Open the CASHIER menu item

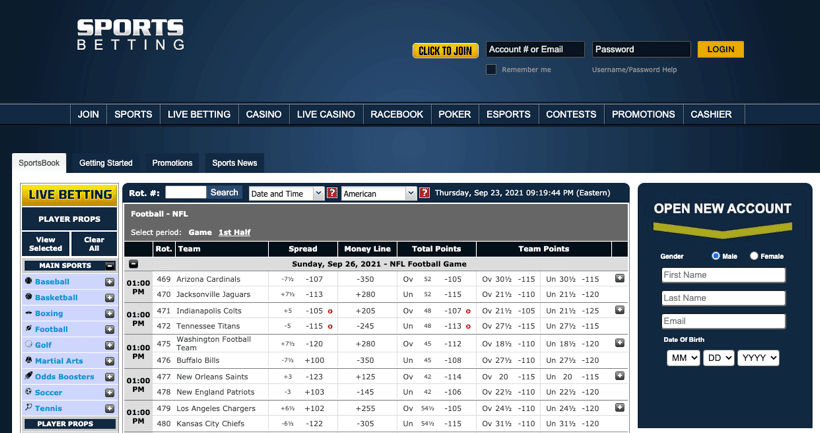click(711, 115)
